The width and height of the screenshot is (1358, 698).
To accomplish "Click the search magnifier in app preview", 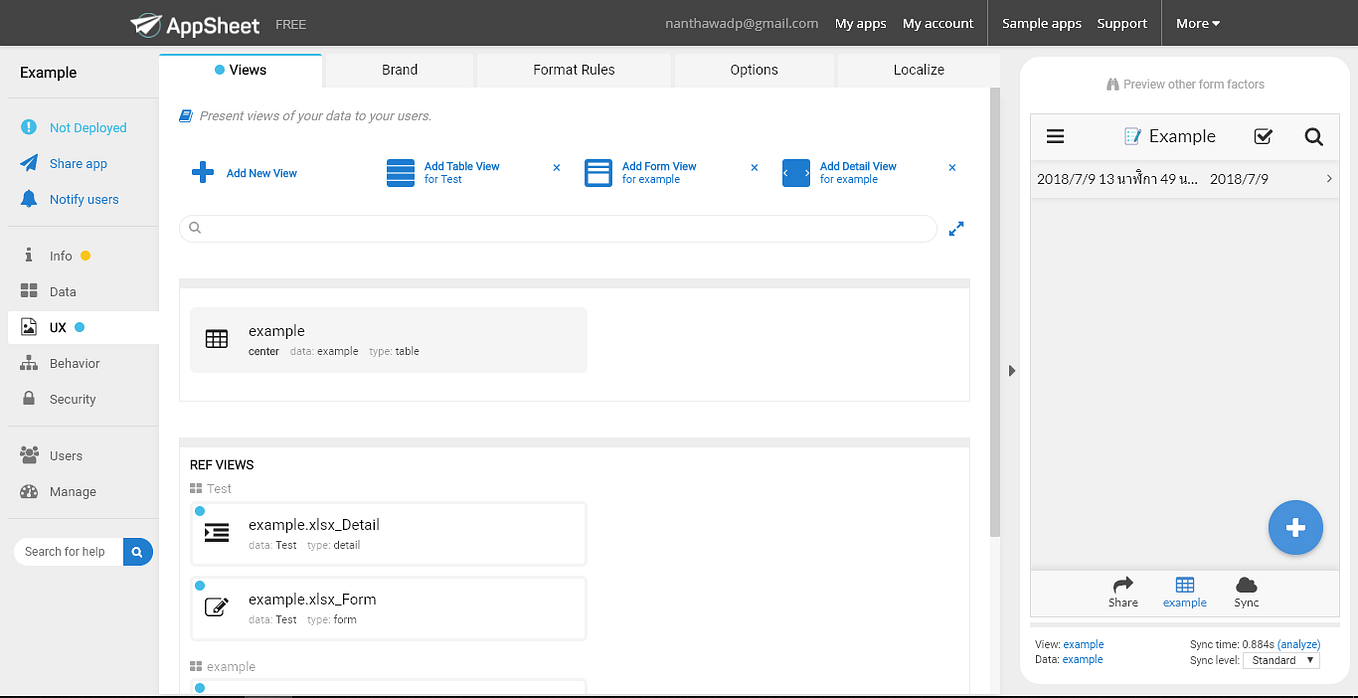I will tap(1314, 137).
